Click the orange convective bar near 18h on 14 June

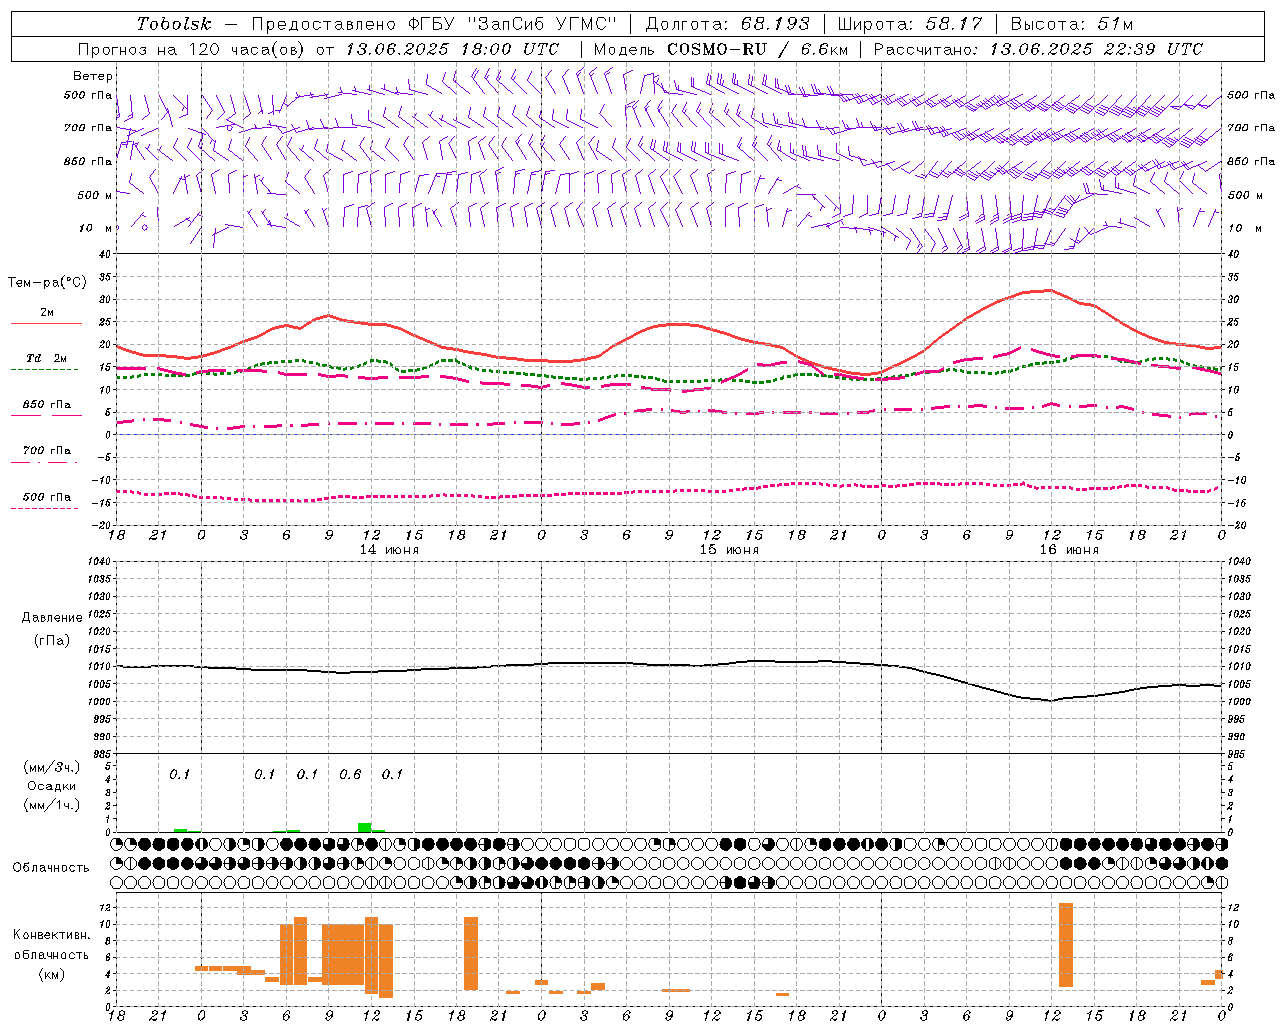click(471, 953)
